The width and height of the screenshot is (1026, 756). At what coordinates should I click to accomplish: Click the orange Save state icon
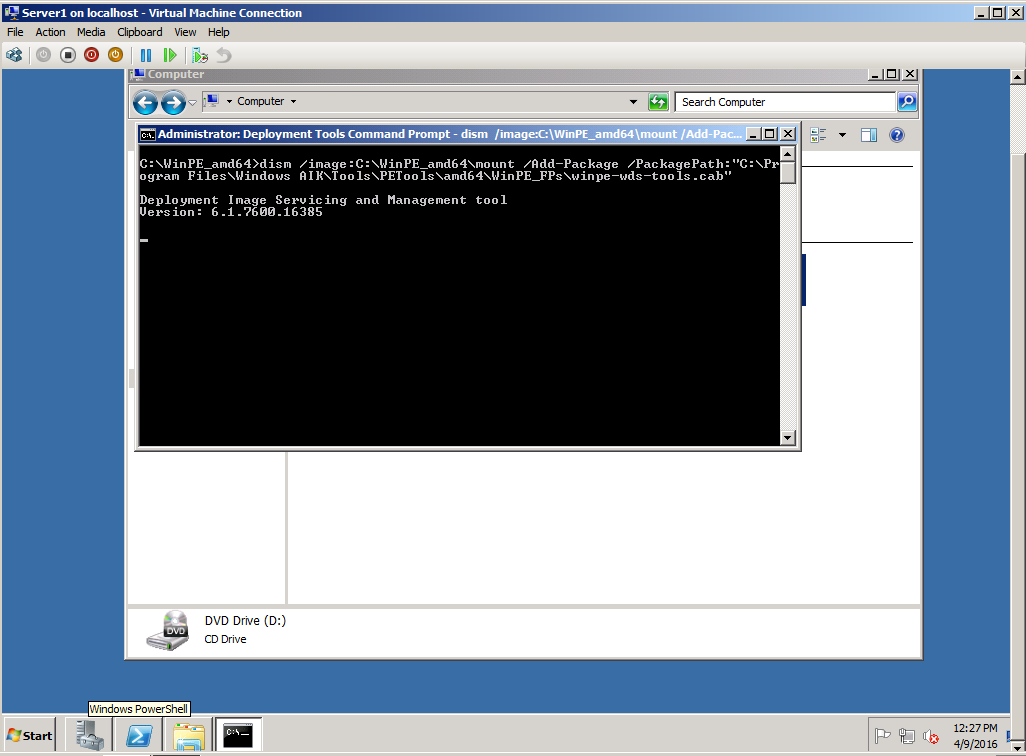coord(115,56)
